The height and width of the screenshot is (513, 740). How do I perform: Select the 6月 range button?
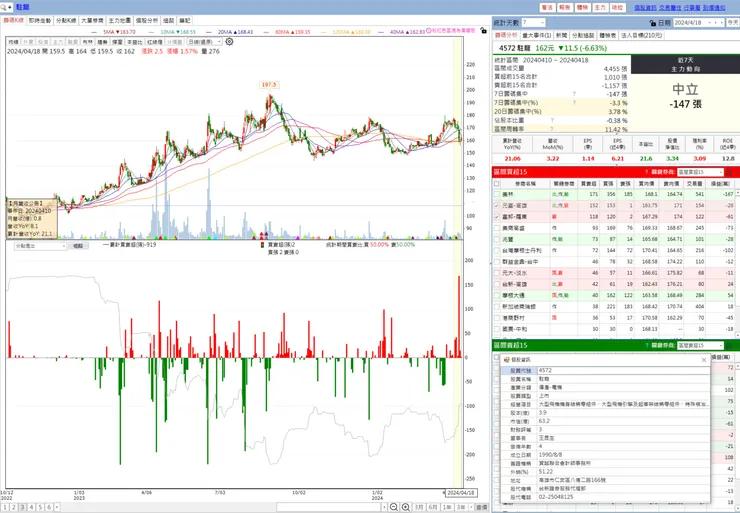point(433,507)
